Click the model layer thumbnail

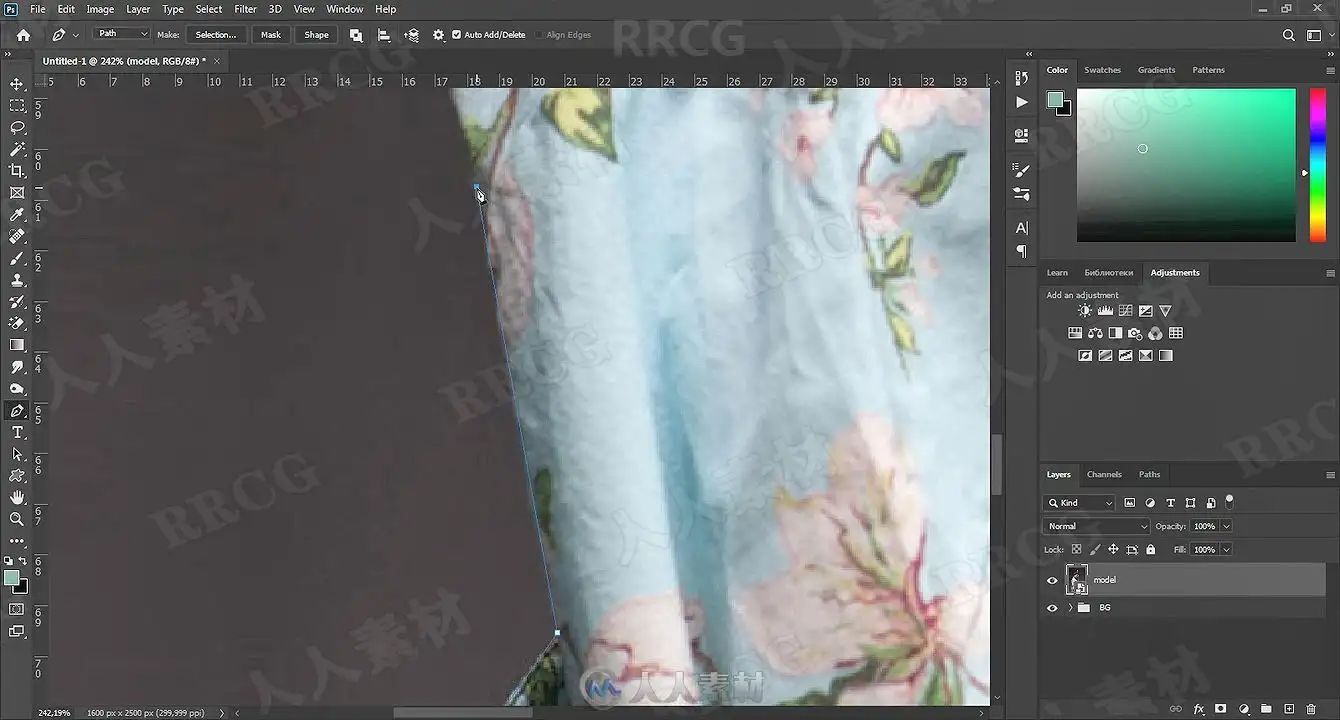(1077, 580)
